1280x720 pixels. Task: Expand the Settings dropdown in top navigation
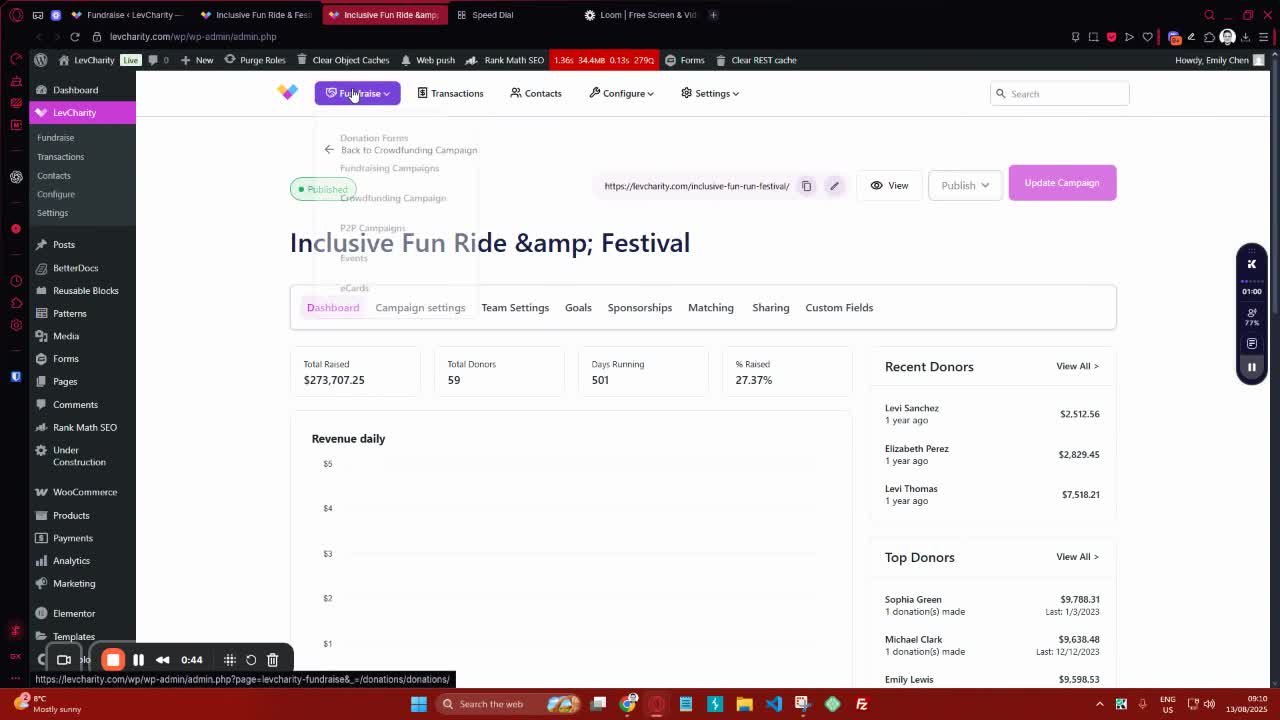tap(710, 93)
